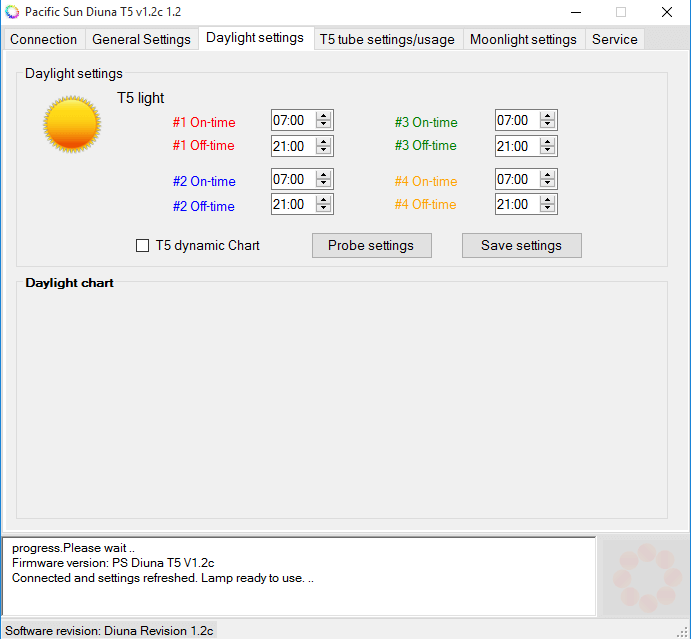Click the window resize grip

683,632
